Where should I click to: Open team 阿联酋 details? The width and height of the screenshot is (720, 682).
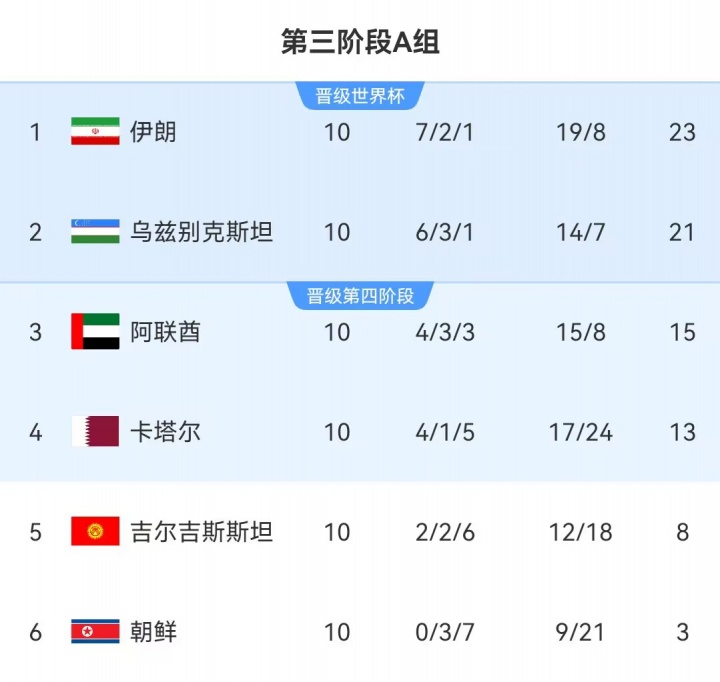pyautogui.click(x=165, y=332)
